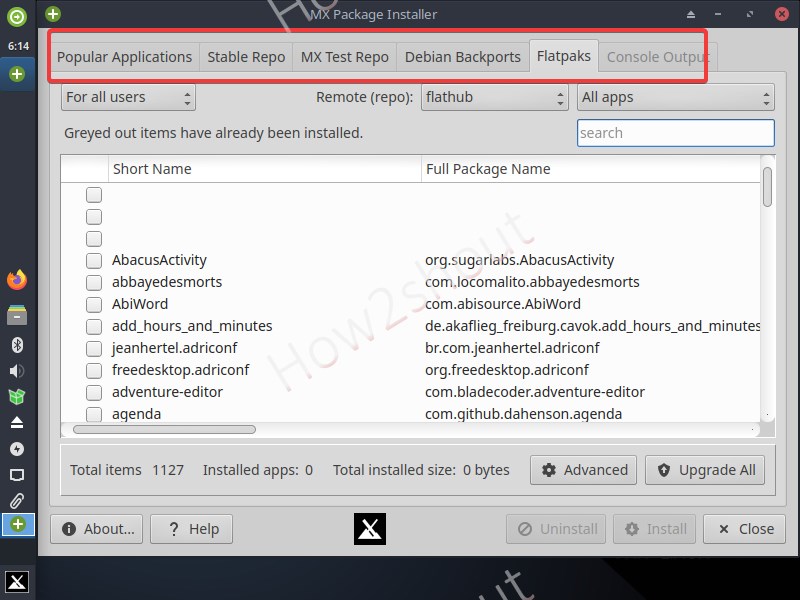Expand the flathub remote repo dropdown
Viewport: 800px width, 600px height.
(493, 98)
